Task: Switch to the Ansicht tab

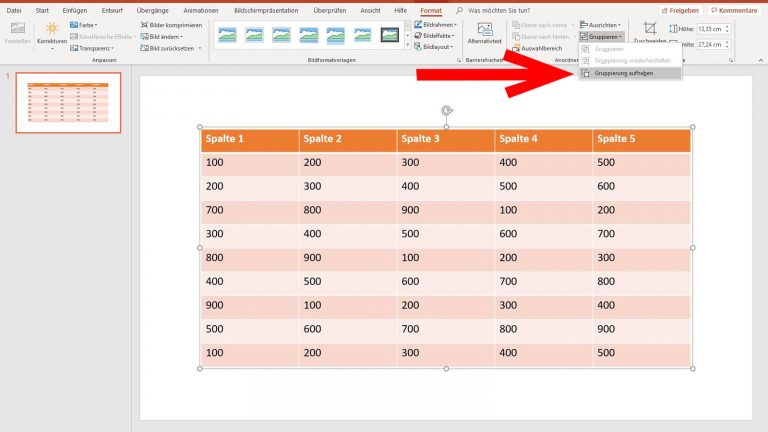Action: (x=370, y=10)
